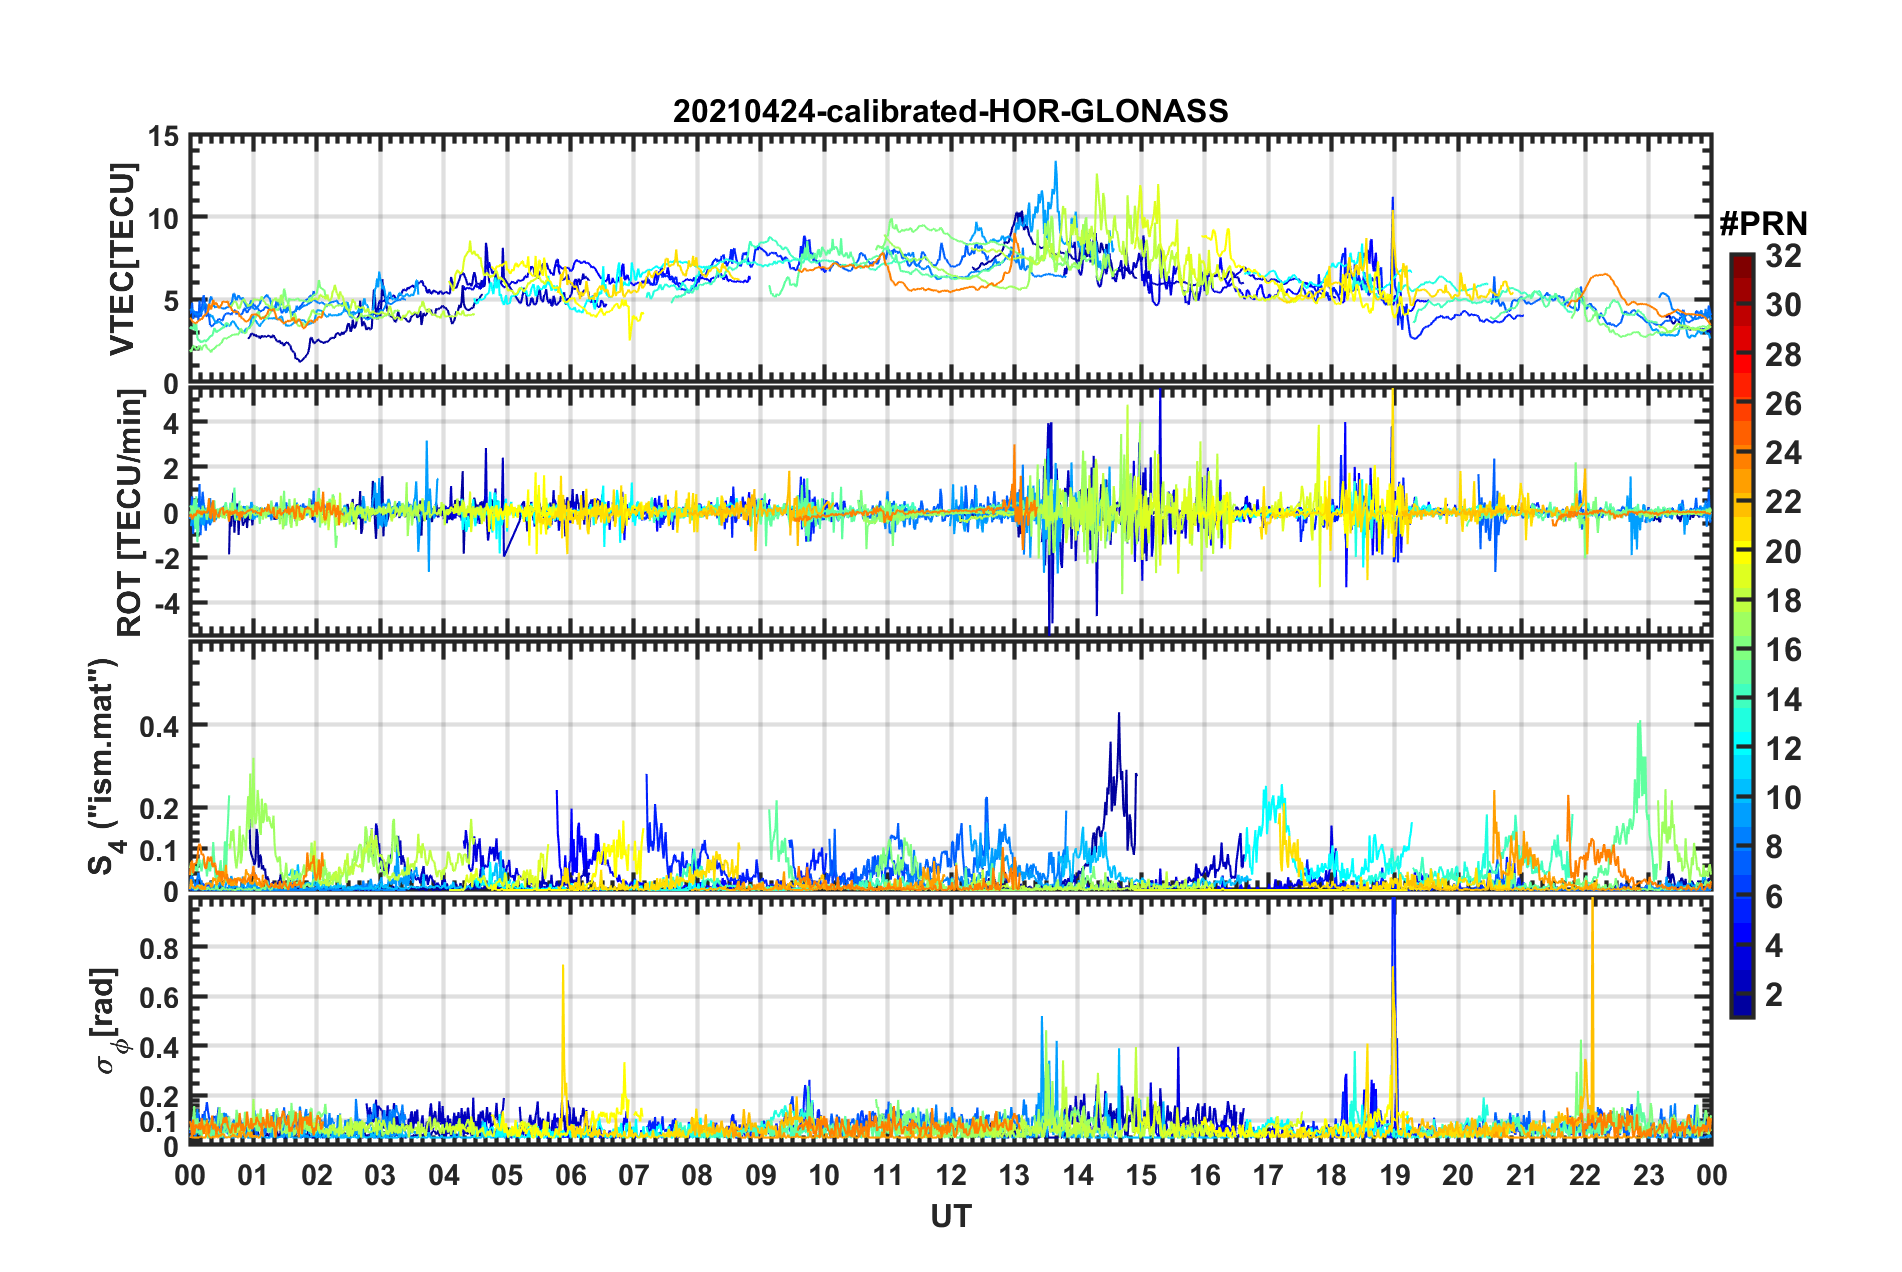The width and height of the screenshot is (1902, 1272).
Task: Click colorbar tick label 8
Action: coord(1774,847)
